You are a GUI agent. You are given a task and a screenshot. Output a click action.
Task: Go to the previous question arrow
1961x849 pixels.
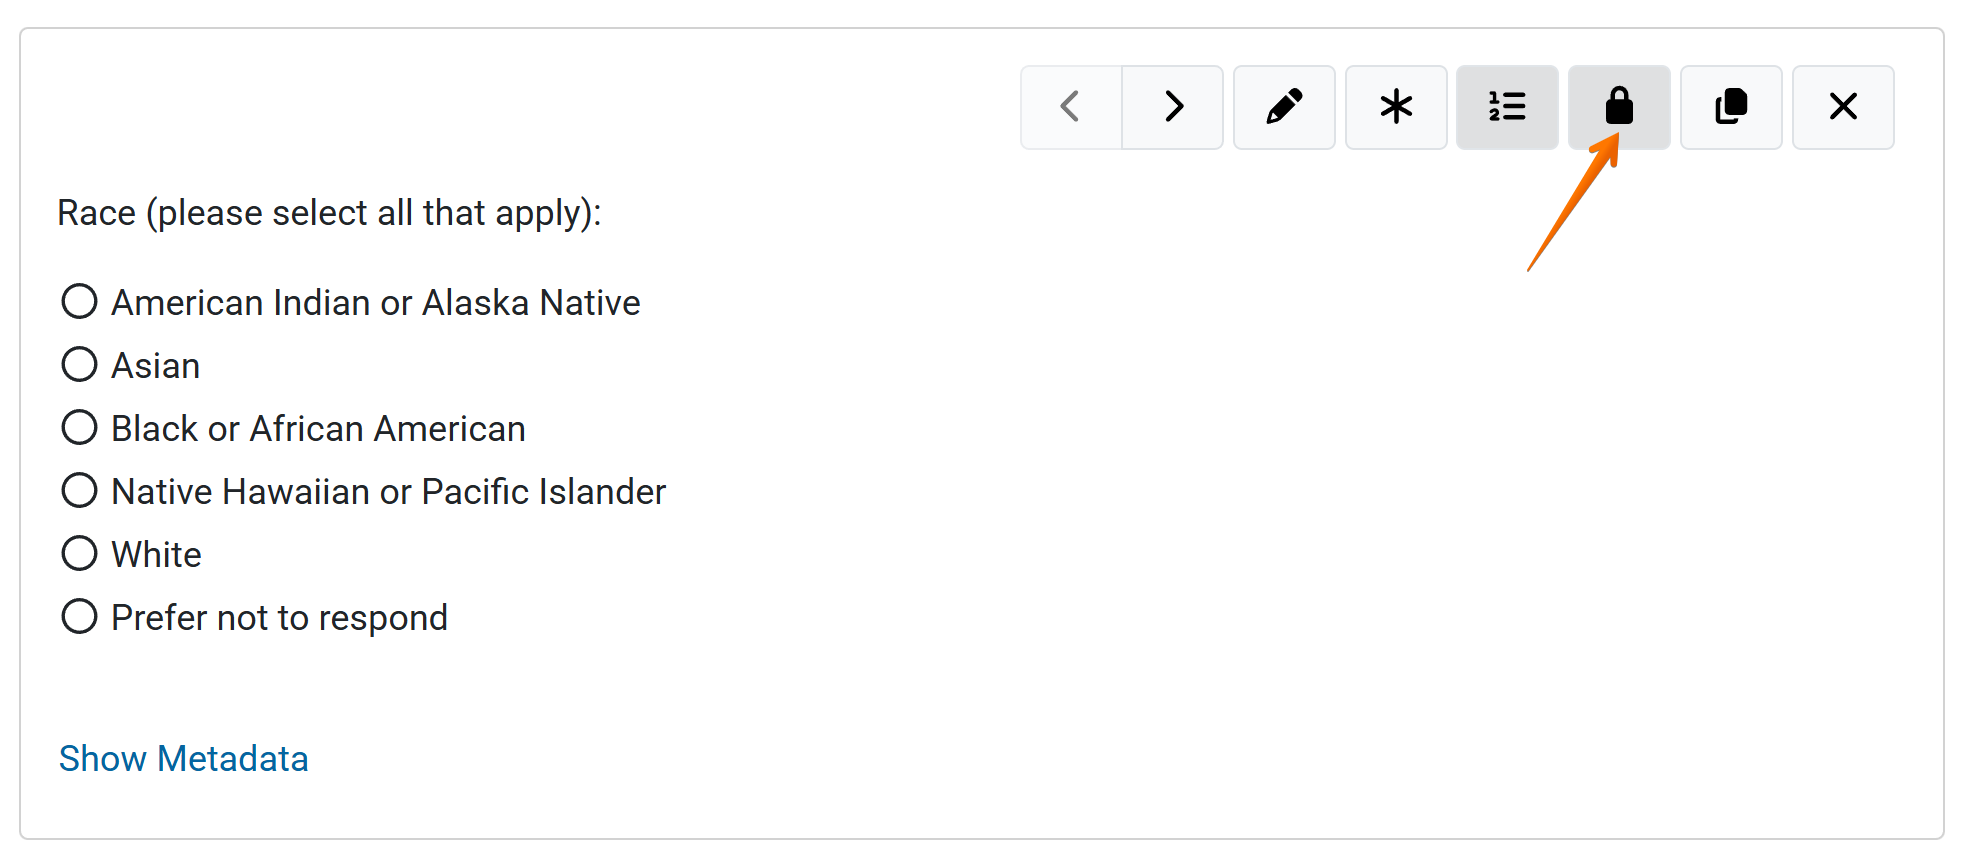(1071, 107)
